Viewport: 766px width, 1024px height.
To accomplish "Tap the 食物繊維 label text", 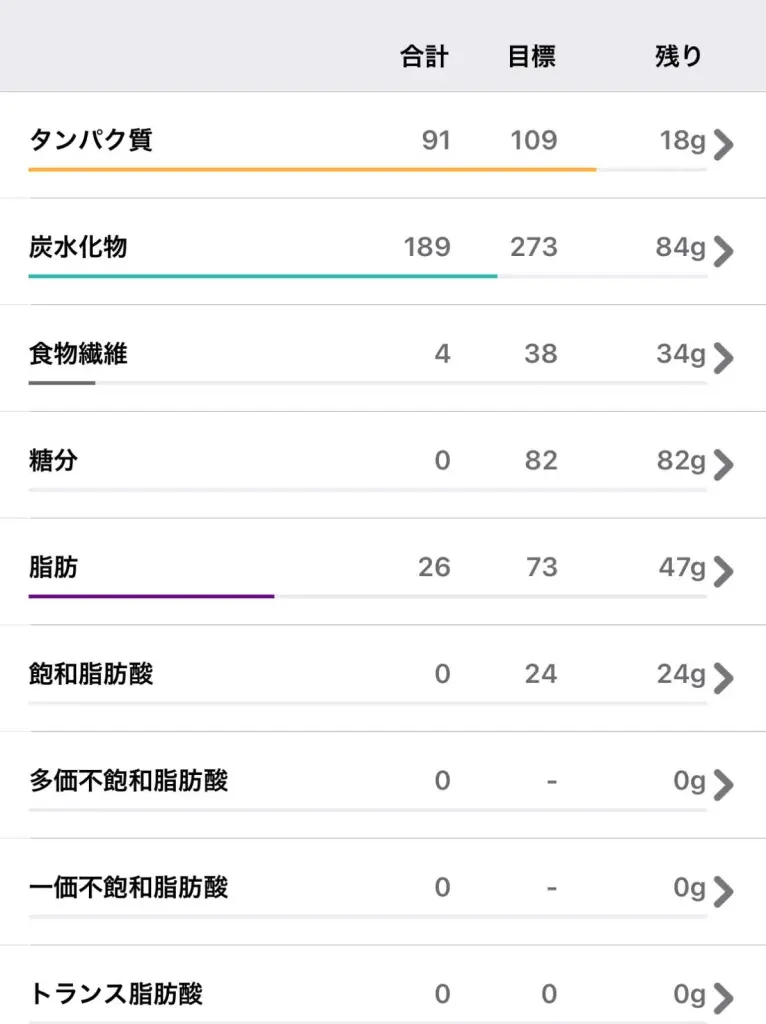I will (78, 354).
